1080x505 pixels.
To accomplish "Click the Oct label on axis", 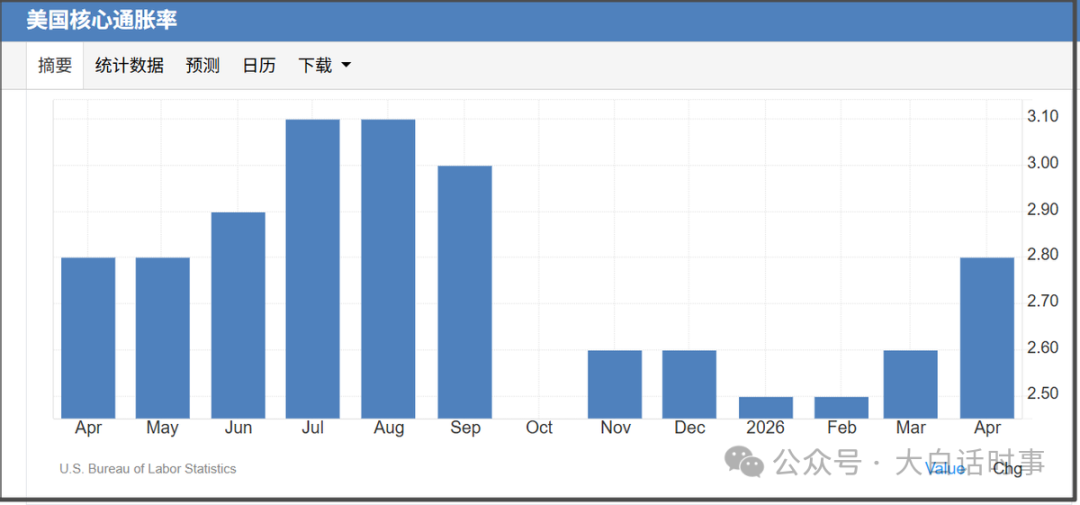I will 539,428.
